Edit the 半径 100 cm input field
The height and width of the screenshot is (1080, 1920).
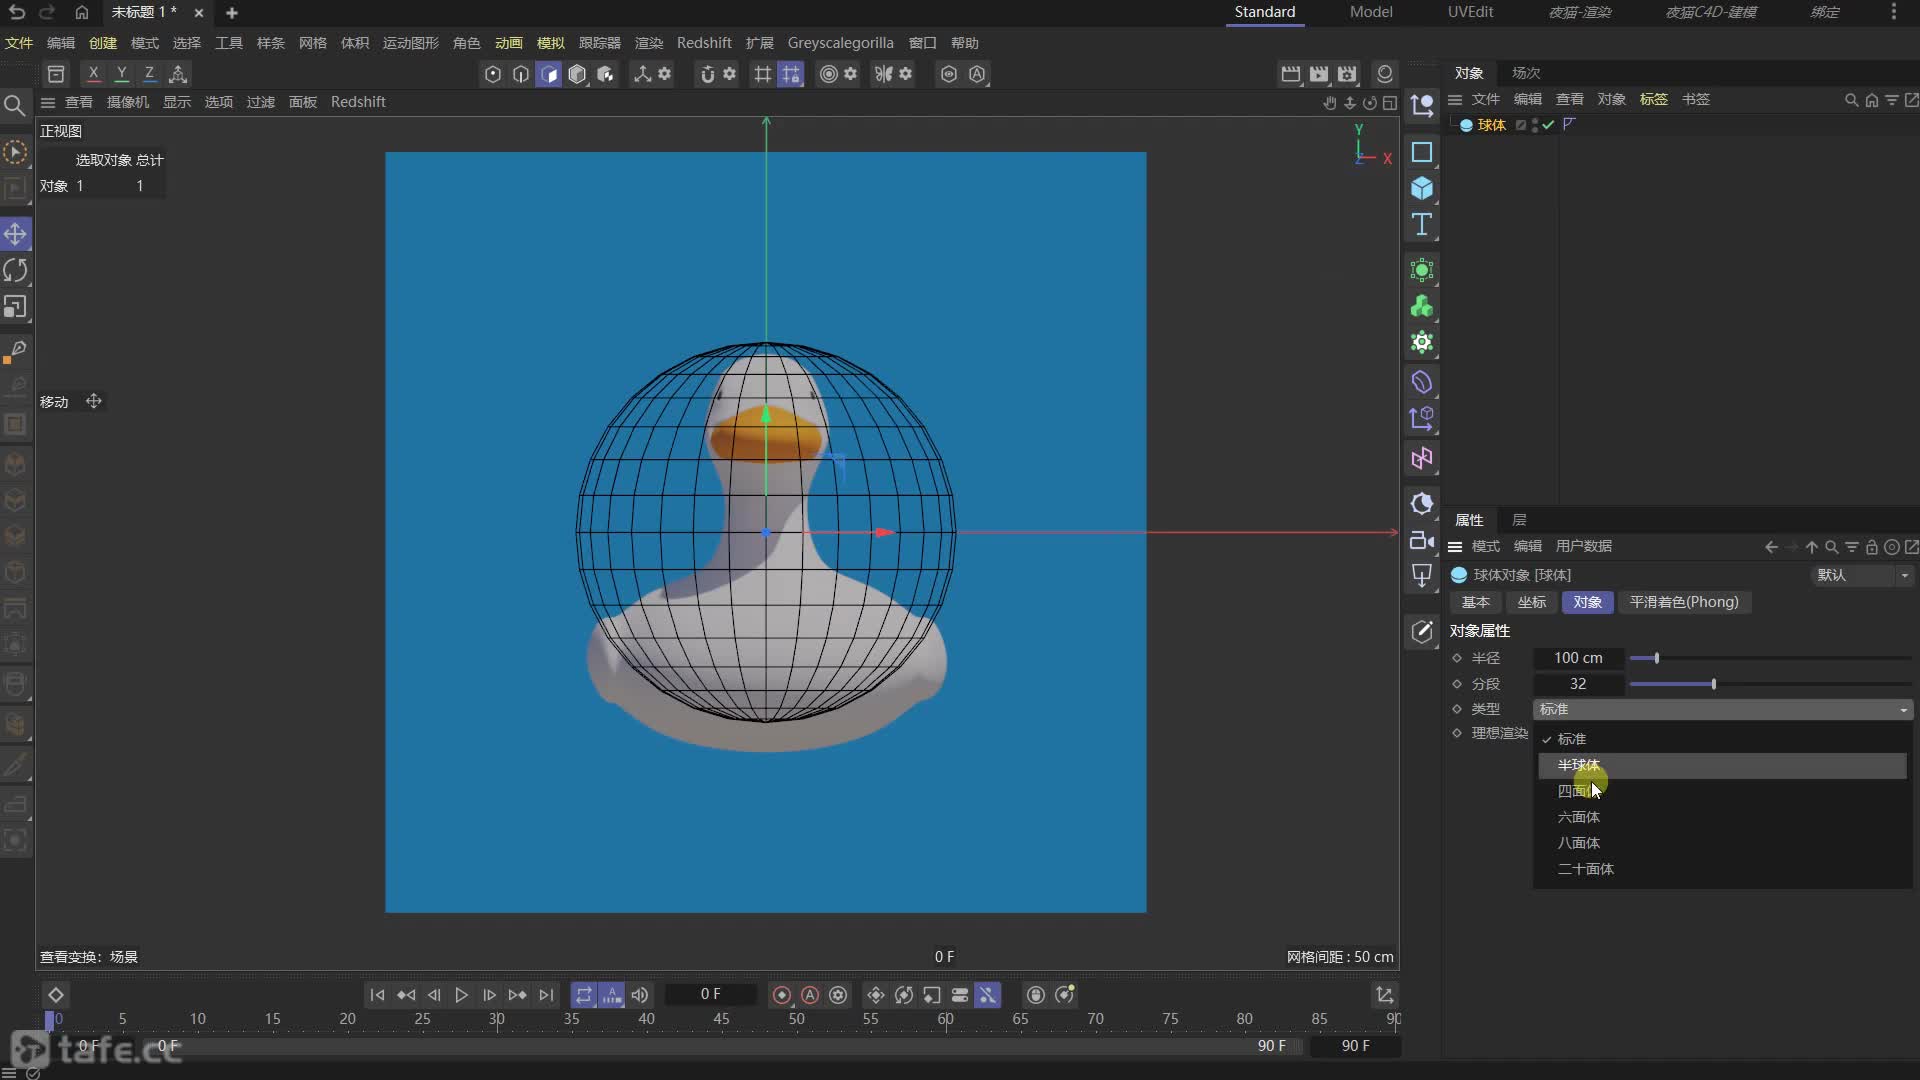(1578, 658)
